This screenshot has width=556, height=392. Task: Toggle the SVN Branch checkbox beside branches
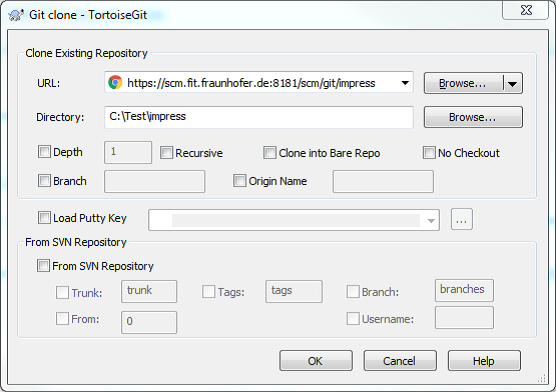pyautogui.click(x=353, y=292)
